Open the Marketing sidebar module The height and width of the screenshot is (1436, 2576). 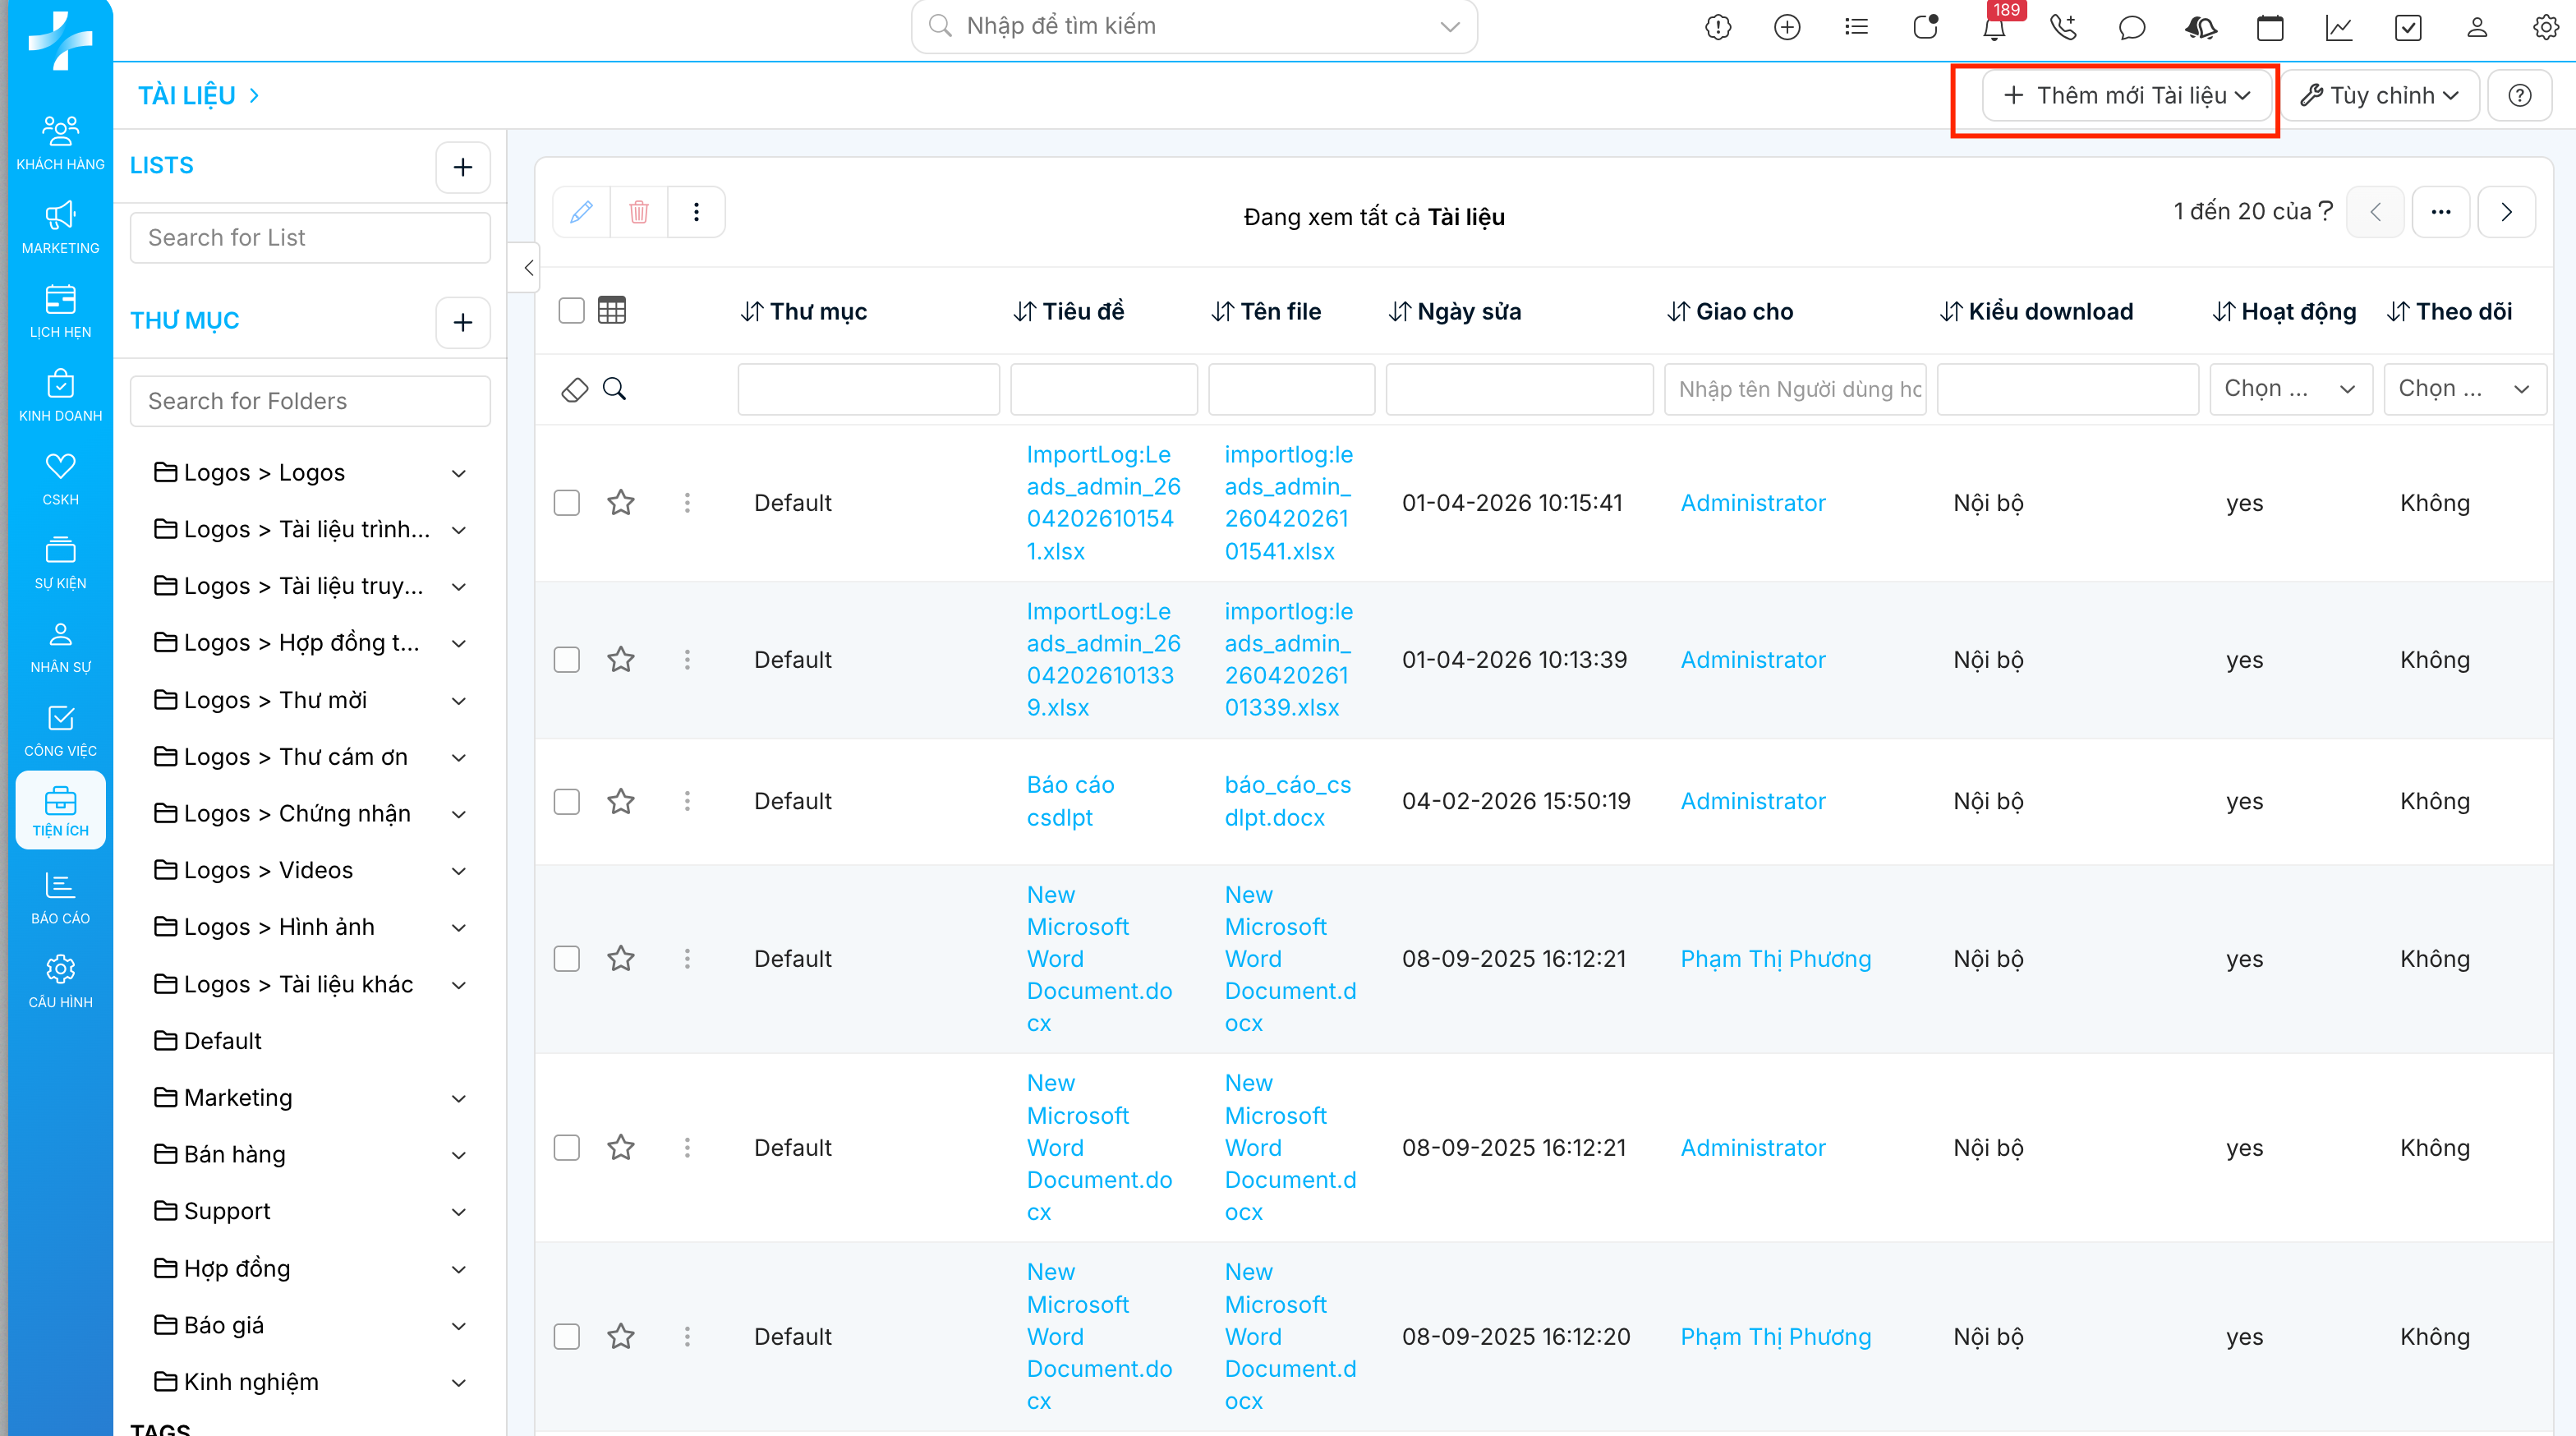(60, 227)
